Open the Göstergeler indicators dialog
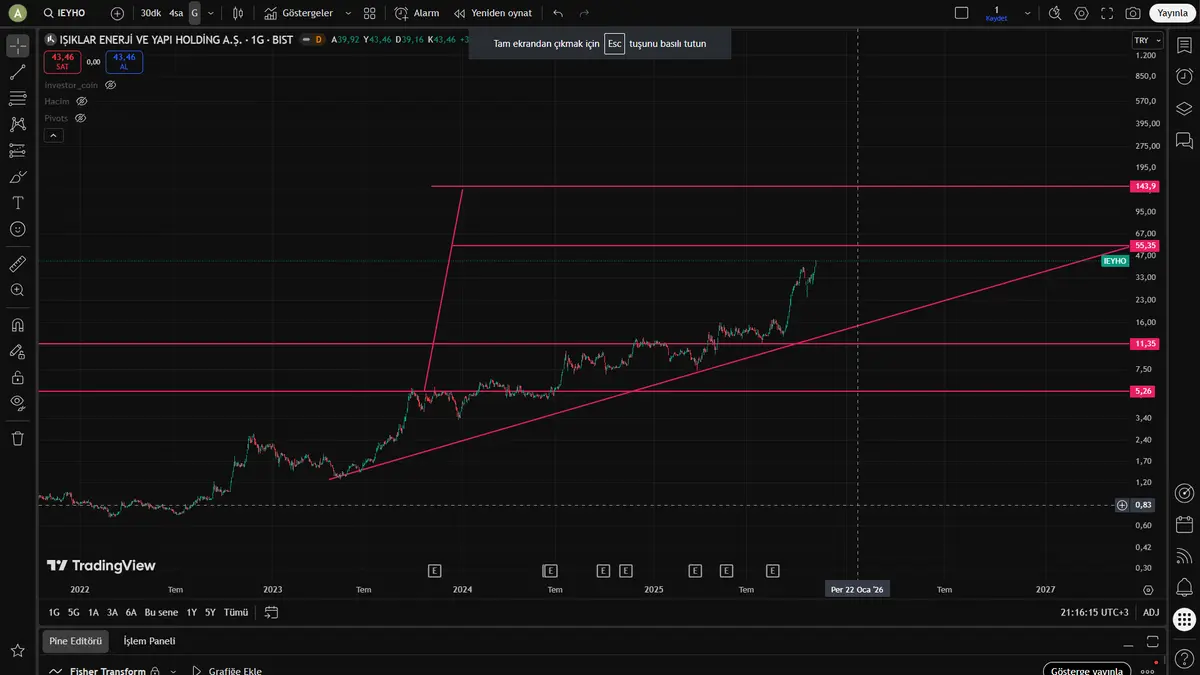This screenshot has width=1200, height=675. point(298,13)
